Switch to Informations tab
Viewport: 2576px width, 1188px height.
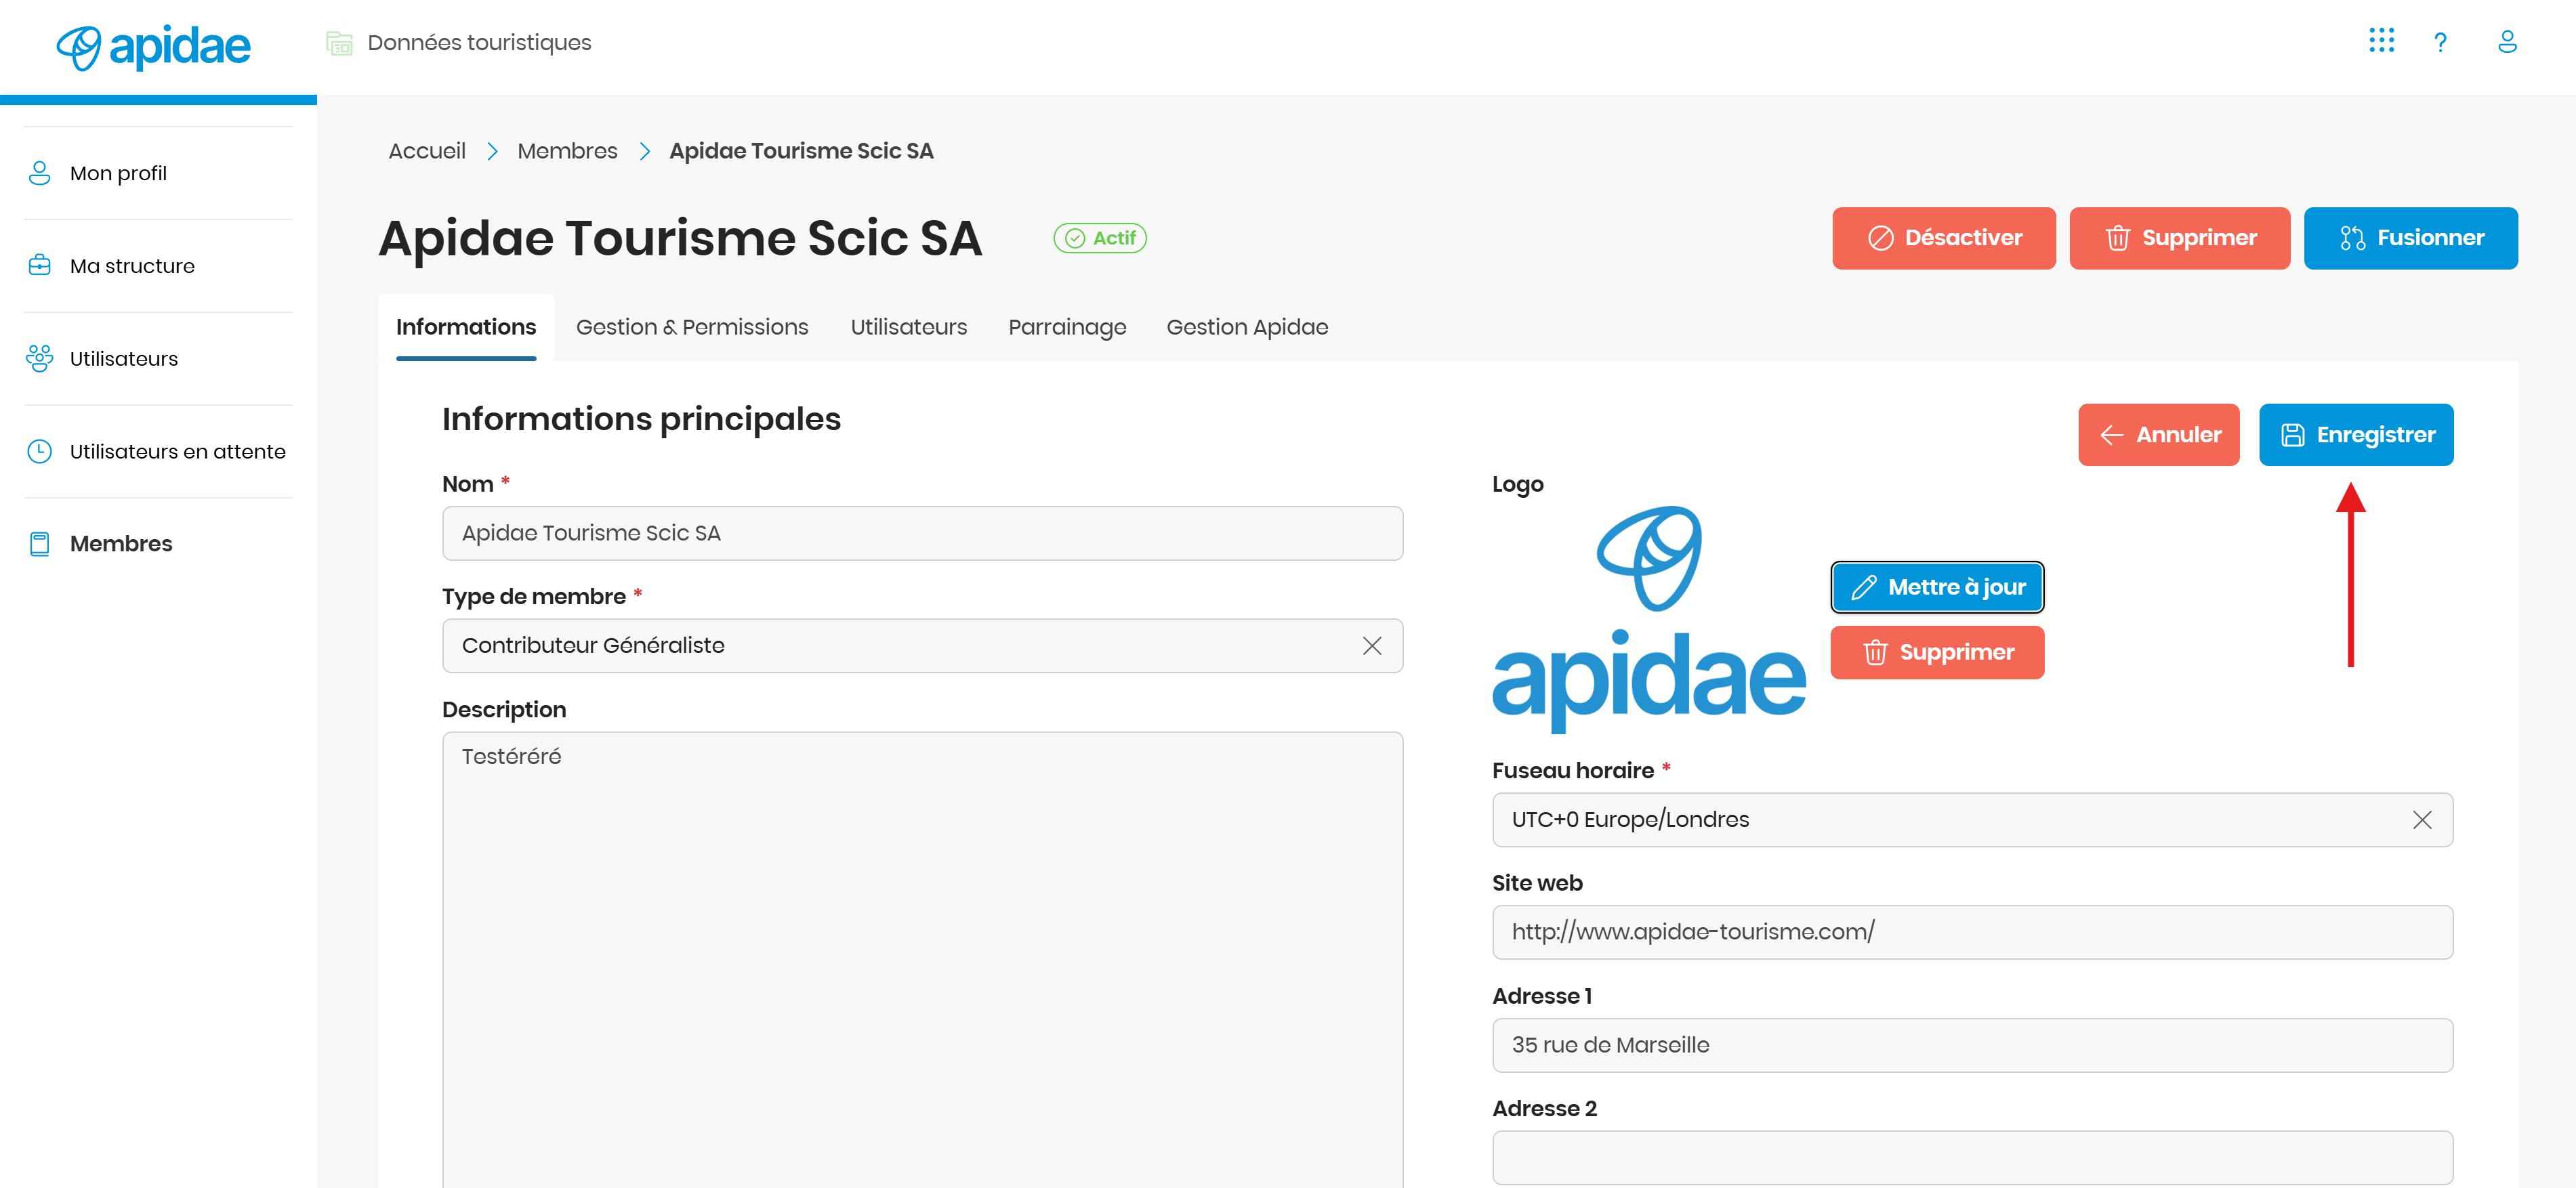466,327
